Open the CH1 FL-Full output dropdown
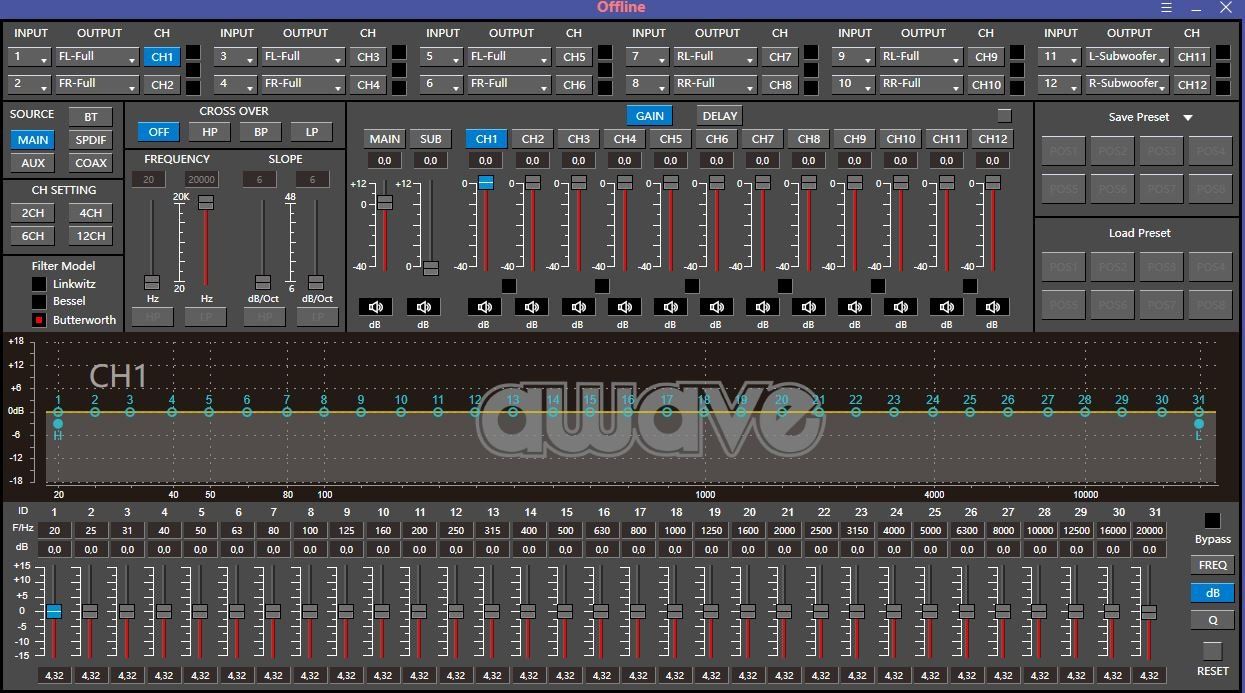This screenshot has height=693, width=1245. coord(97,57)
